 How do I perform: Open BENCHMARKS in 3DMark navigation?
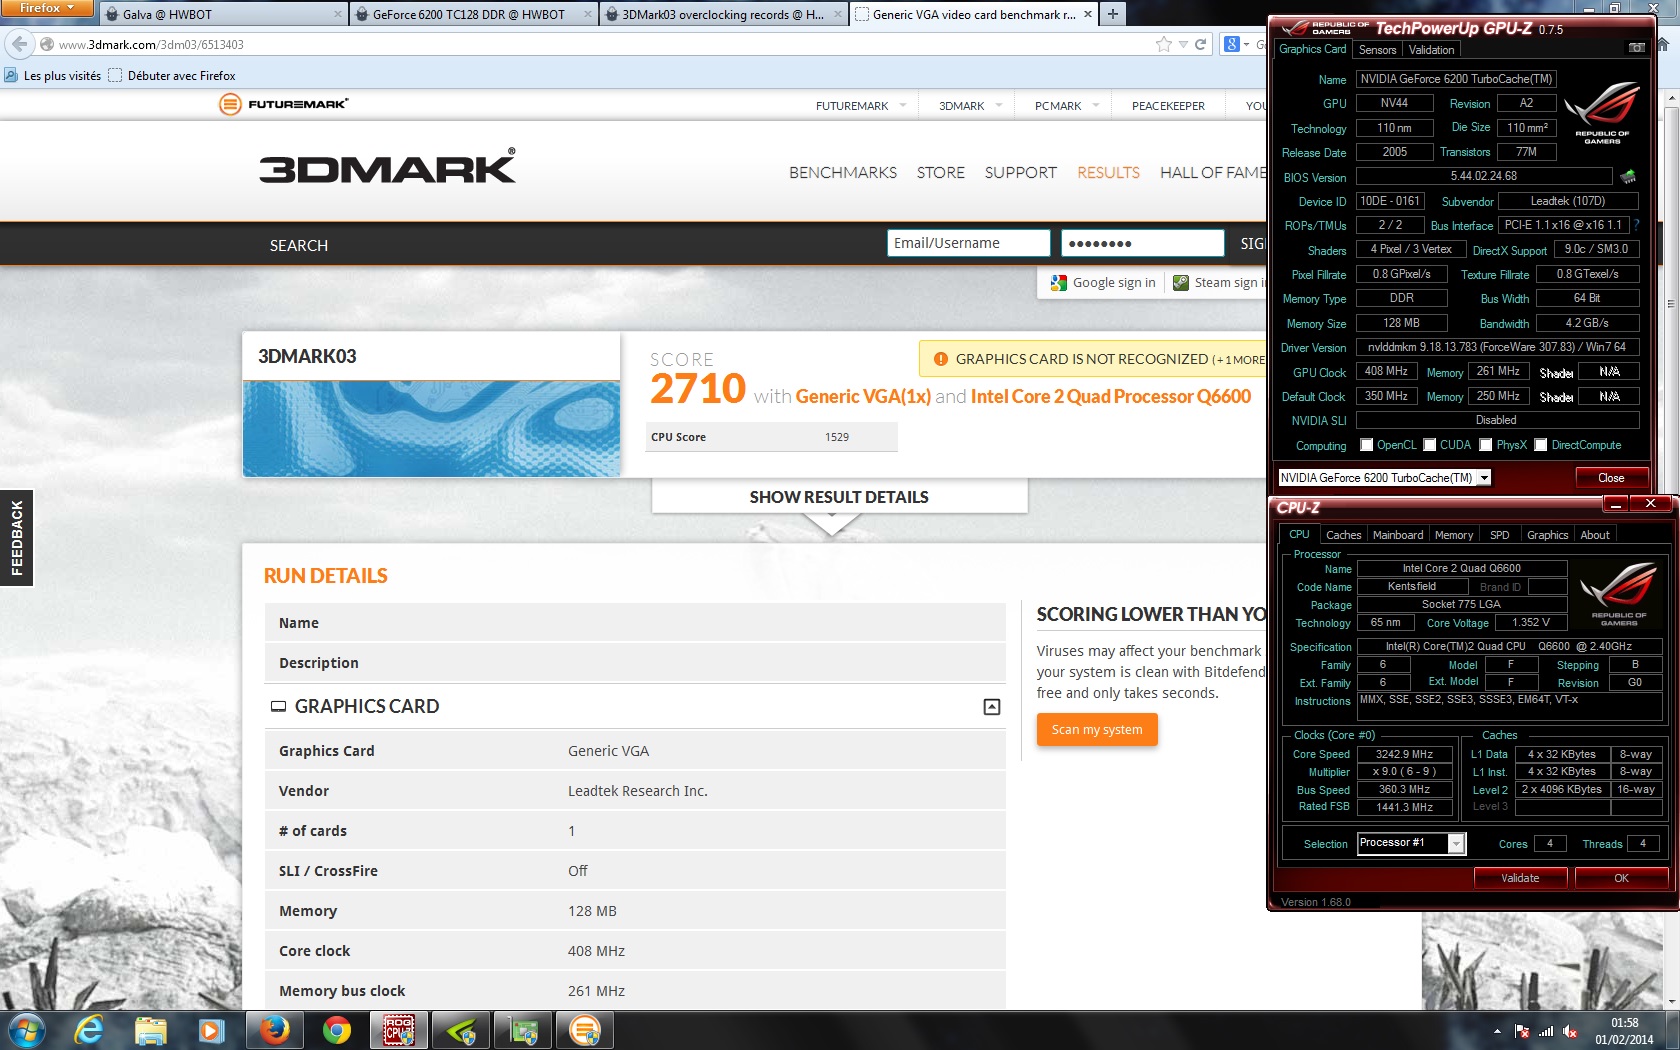843,172
